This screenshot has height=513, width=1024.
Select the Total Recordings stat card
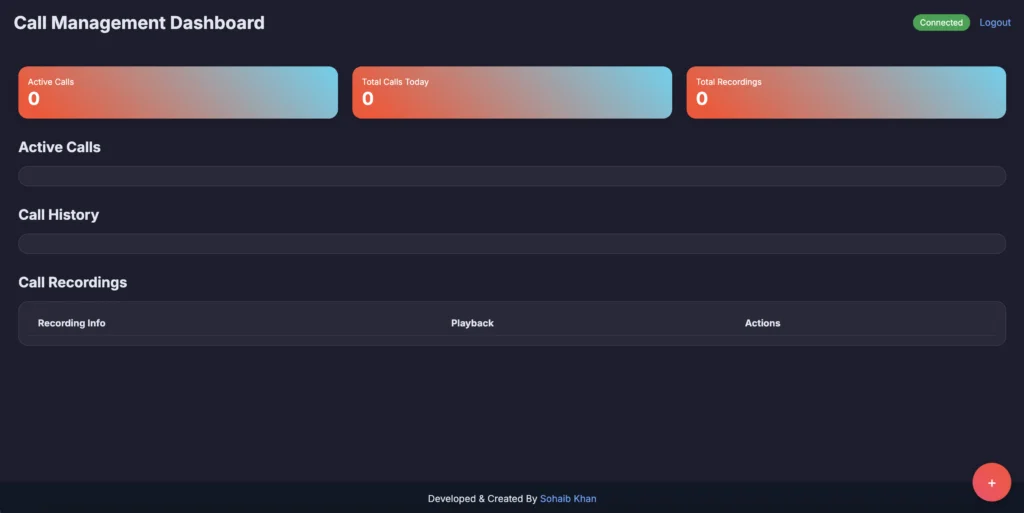(846, 92)
